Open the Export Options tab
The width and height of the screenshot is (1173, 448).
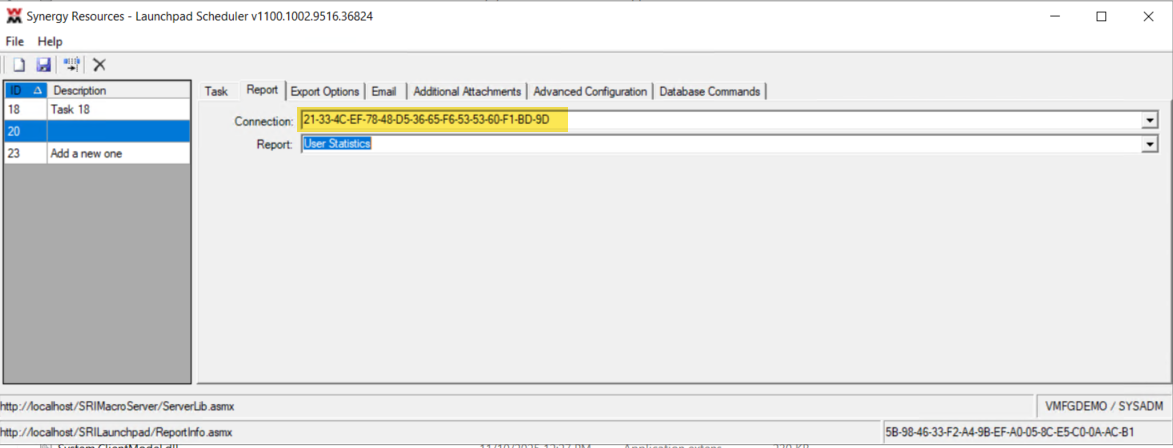pyautogui.click(x=325, y=91)
